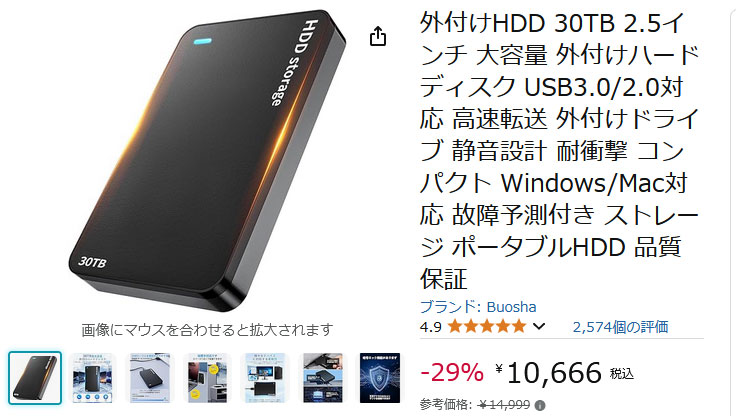Select the second thumbnail with the HDD feature poster
Viewport: 736px width, 416px height.
[x=92, y=378]
